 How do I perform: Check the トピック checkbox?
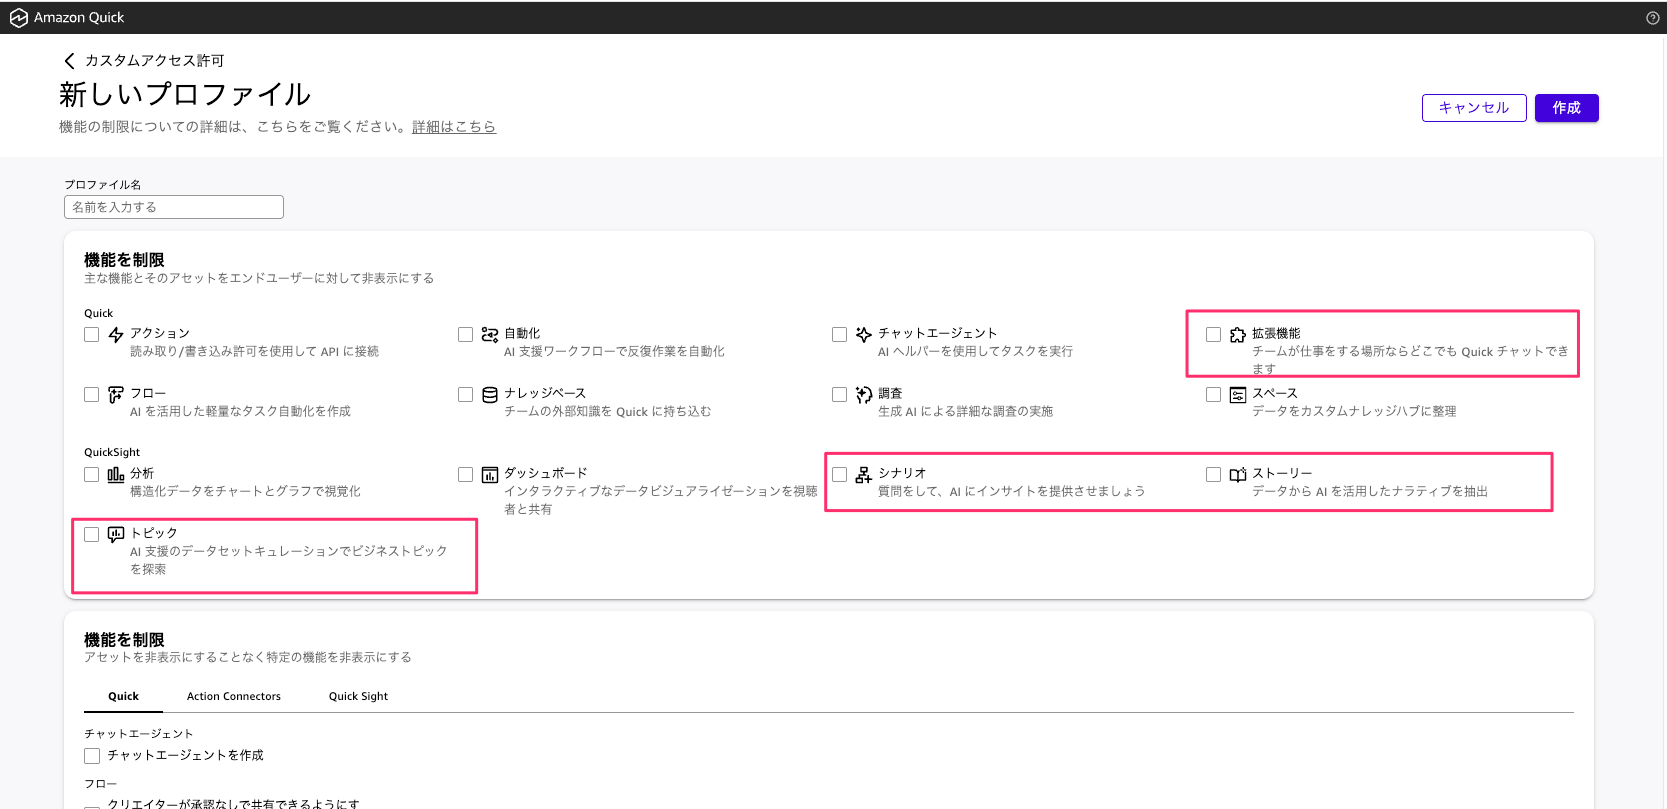pos(92,535)
